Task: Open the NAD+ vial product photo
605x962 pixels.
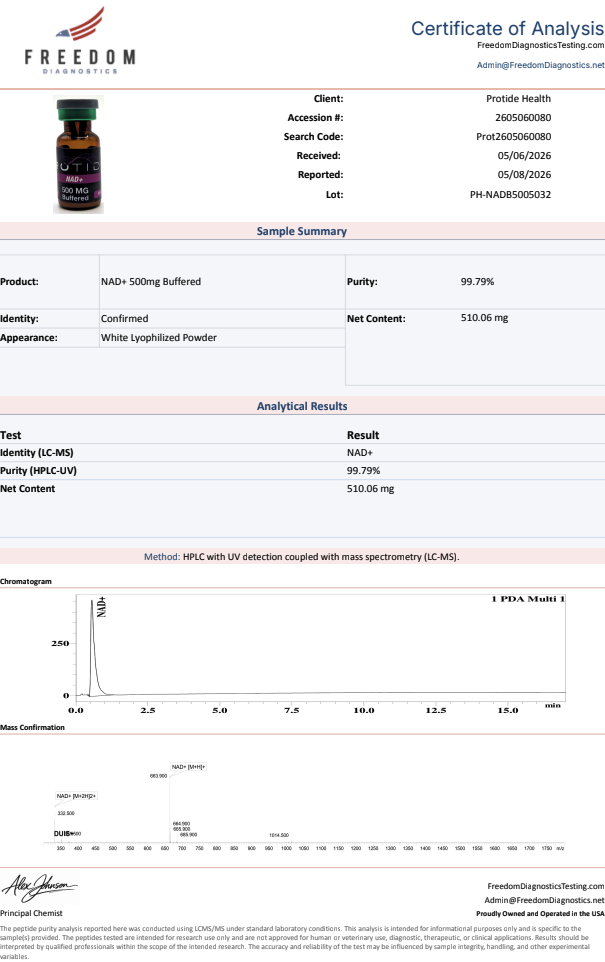Action: pos(78,155)
